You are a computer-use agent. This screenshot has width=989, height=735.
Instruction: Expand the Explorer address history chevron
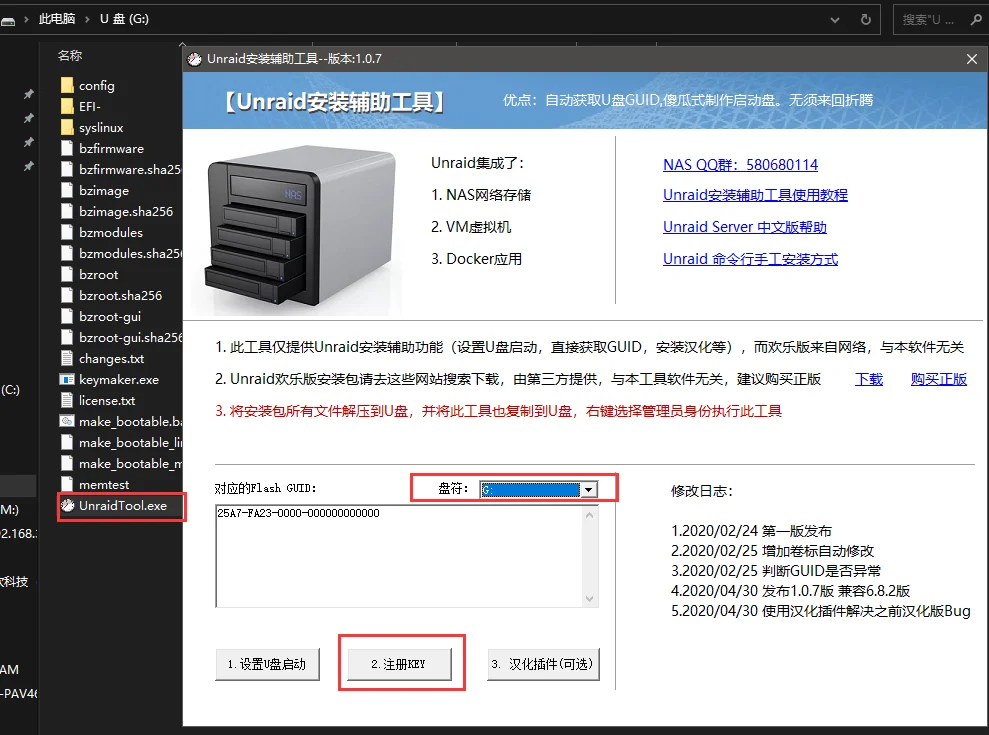(x=835, y=20)
